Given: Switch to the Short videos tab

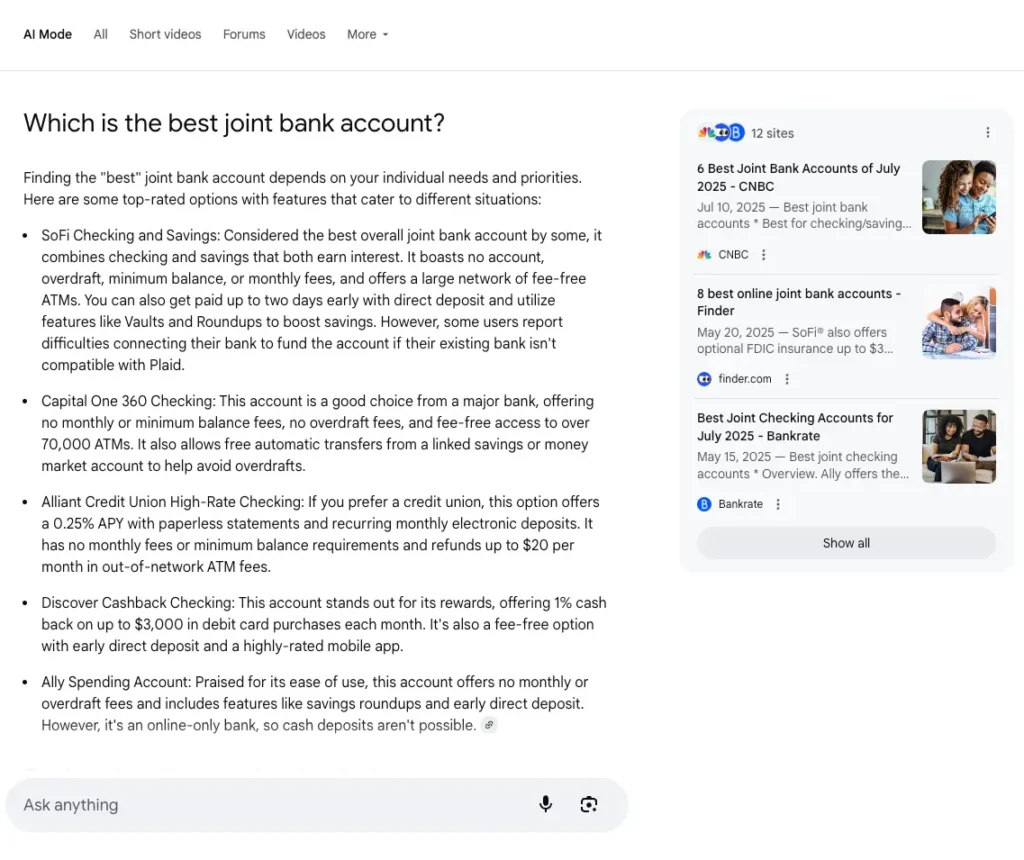Looking at the screenshot, I should [x=165, y=35].
